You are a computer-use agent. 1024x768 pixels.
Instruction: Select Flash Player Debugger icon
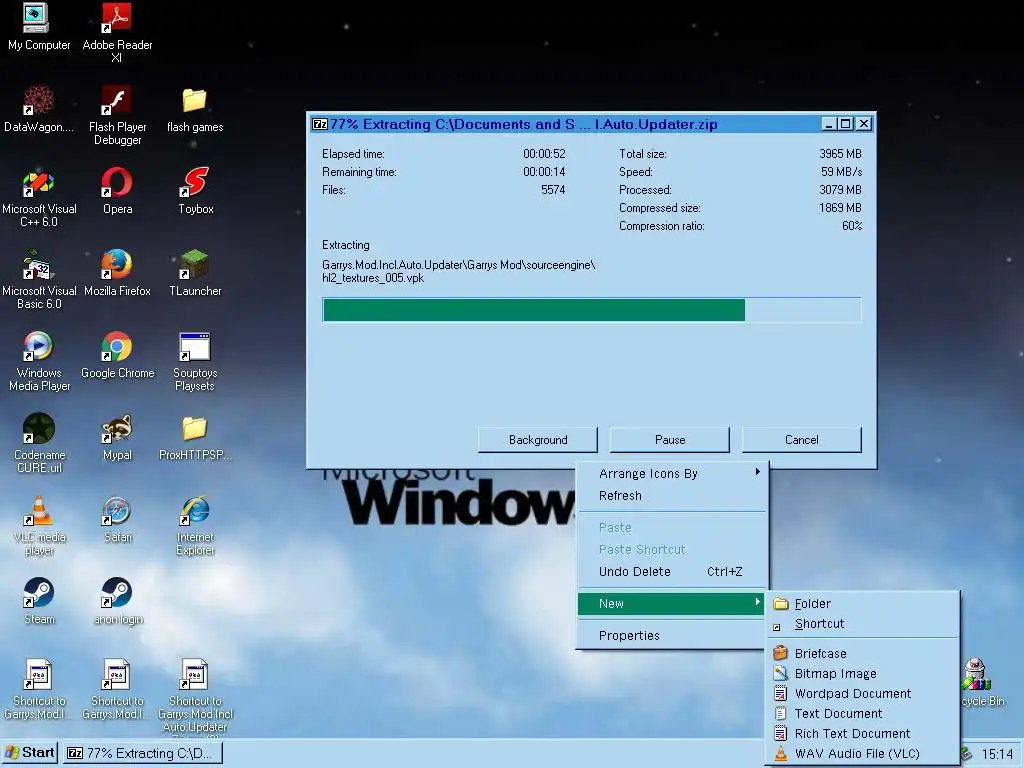(117, 115)
